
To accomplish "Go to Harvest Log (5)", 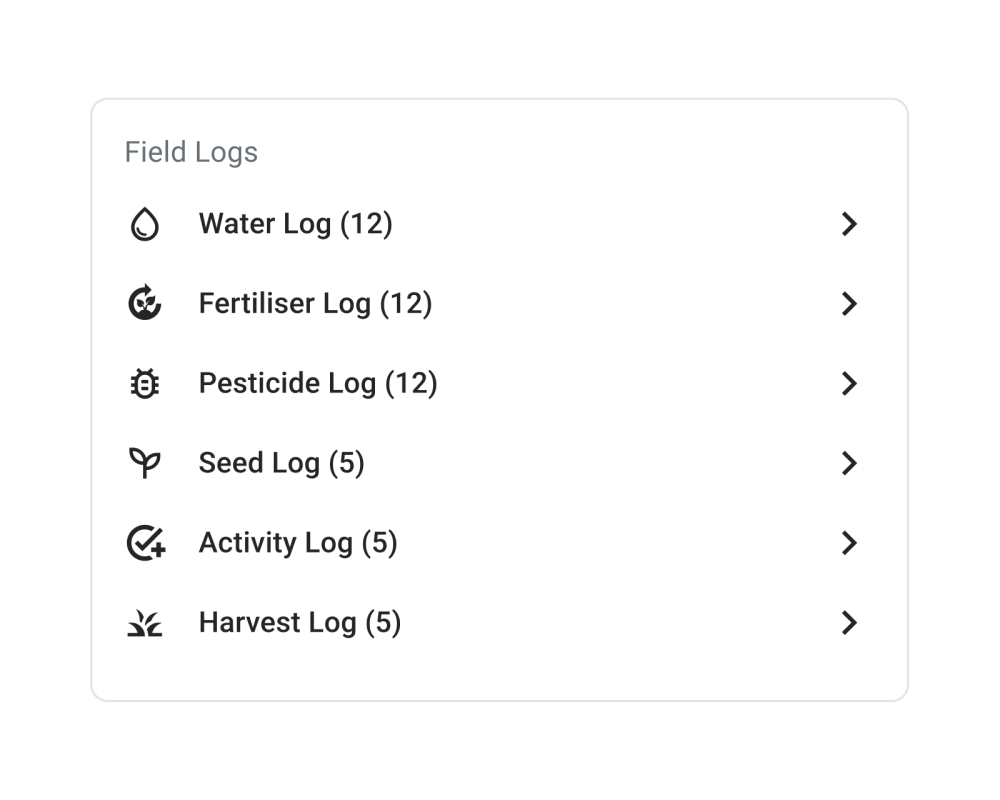I will (x=499, y=623).
